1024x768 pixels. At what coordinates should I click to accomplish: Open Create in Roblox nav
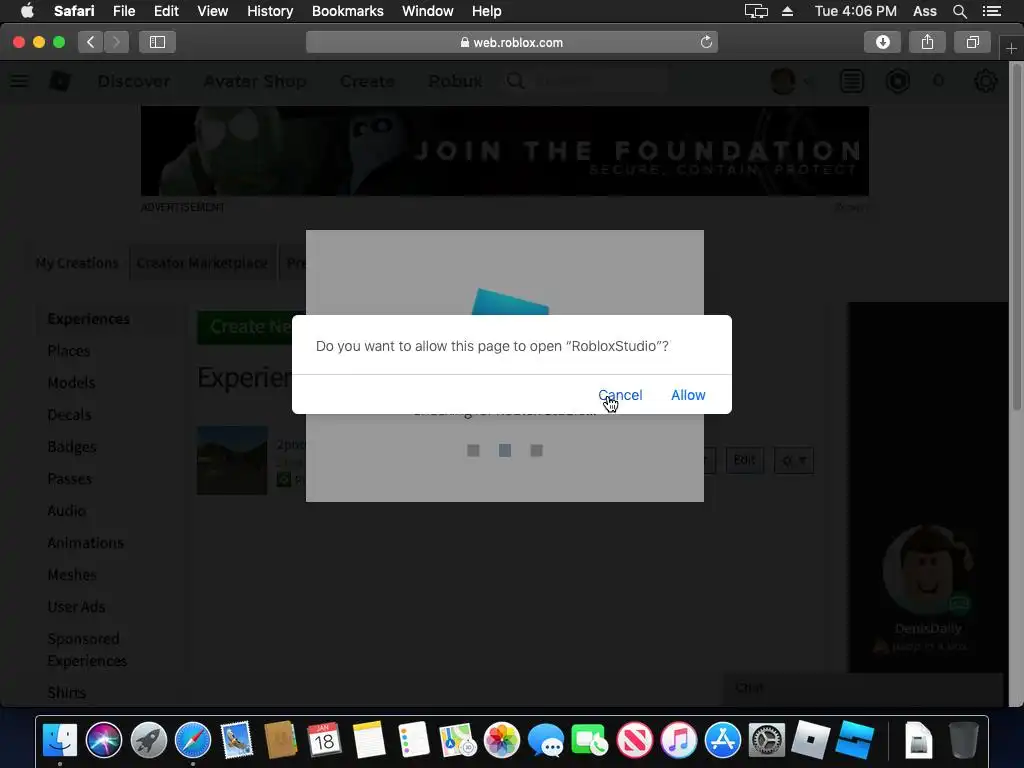point(367,81)
